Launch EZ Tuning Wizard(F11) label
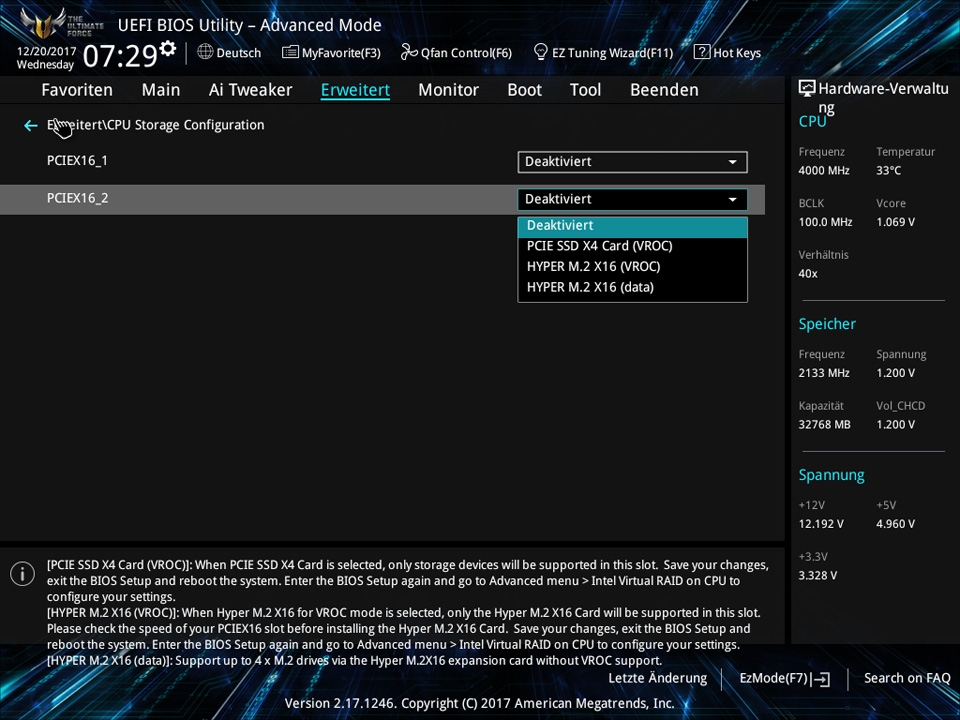 point(612,53)
